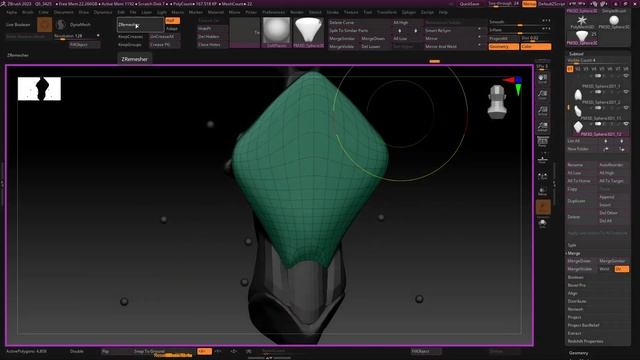
Task: Click curved down arrow beside New Folder
Action: 622,149
